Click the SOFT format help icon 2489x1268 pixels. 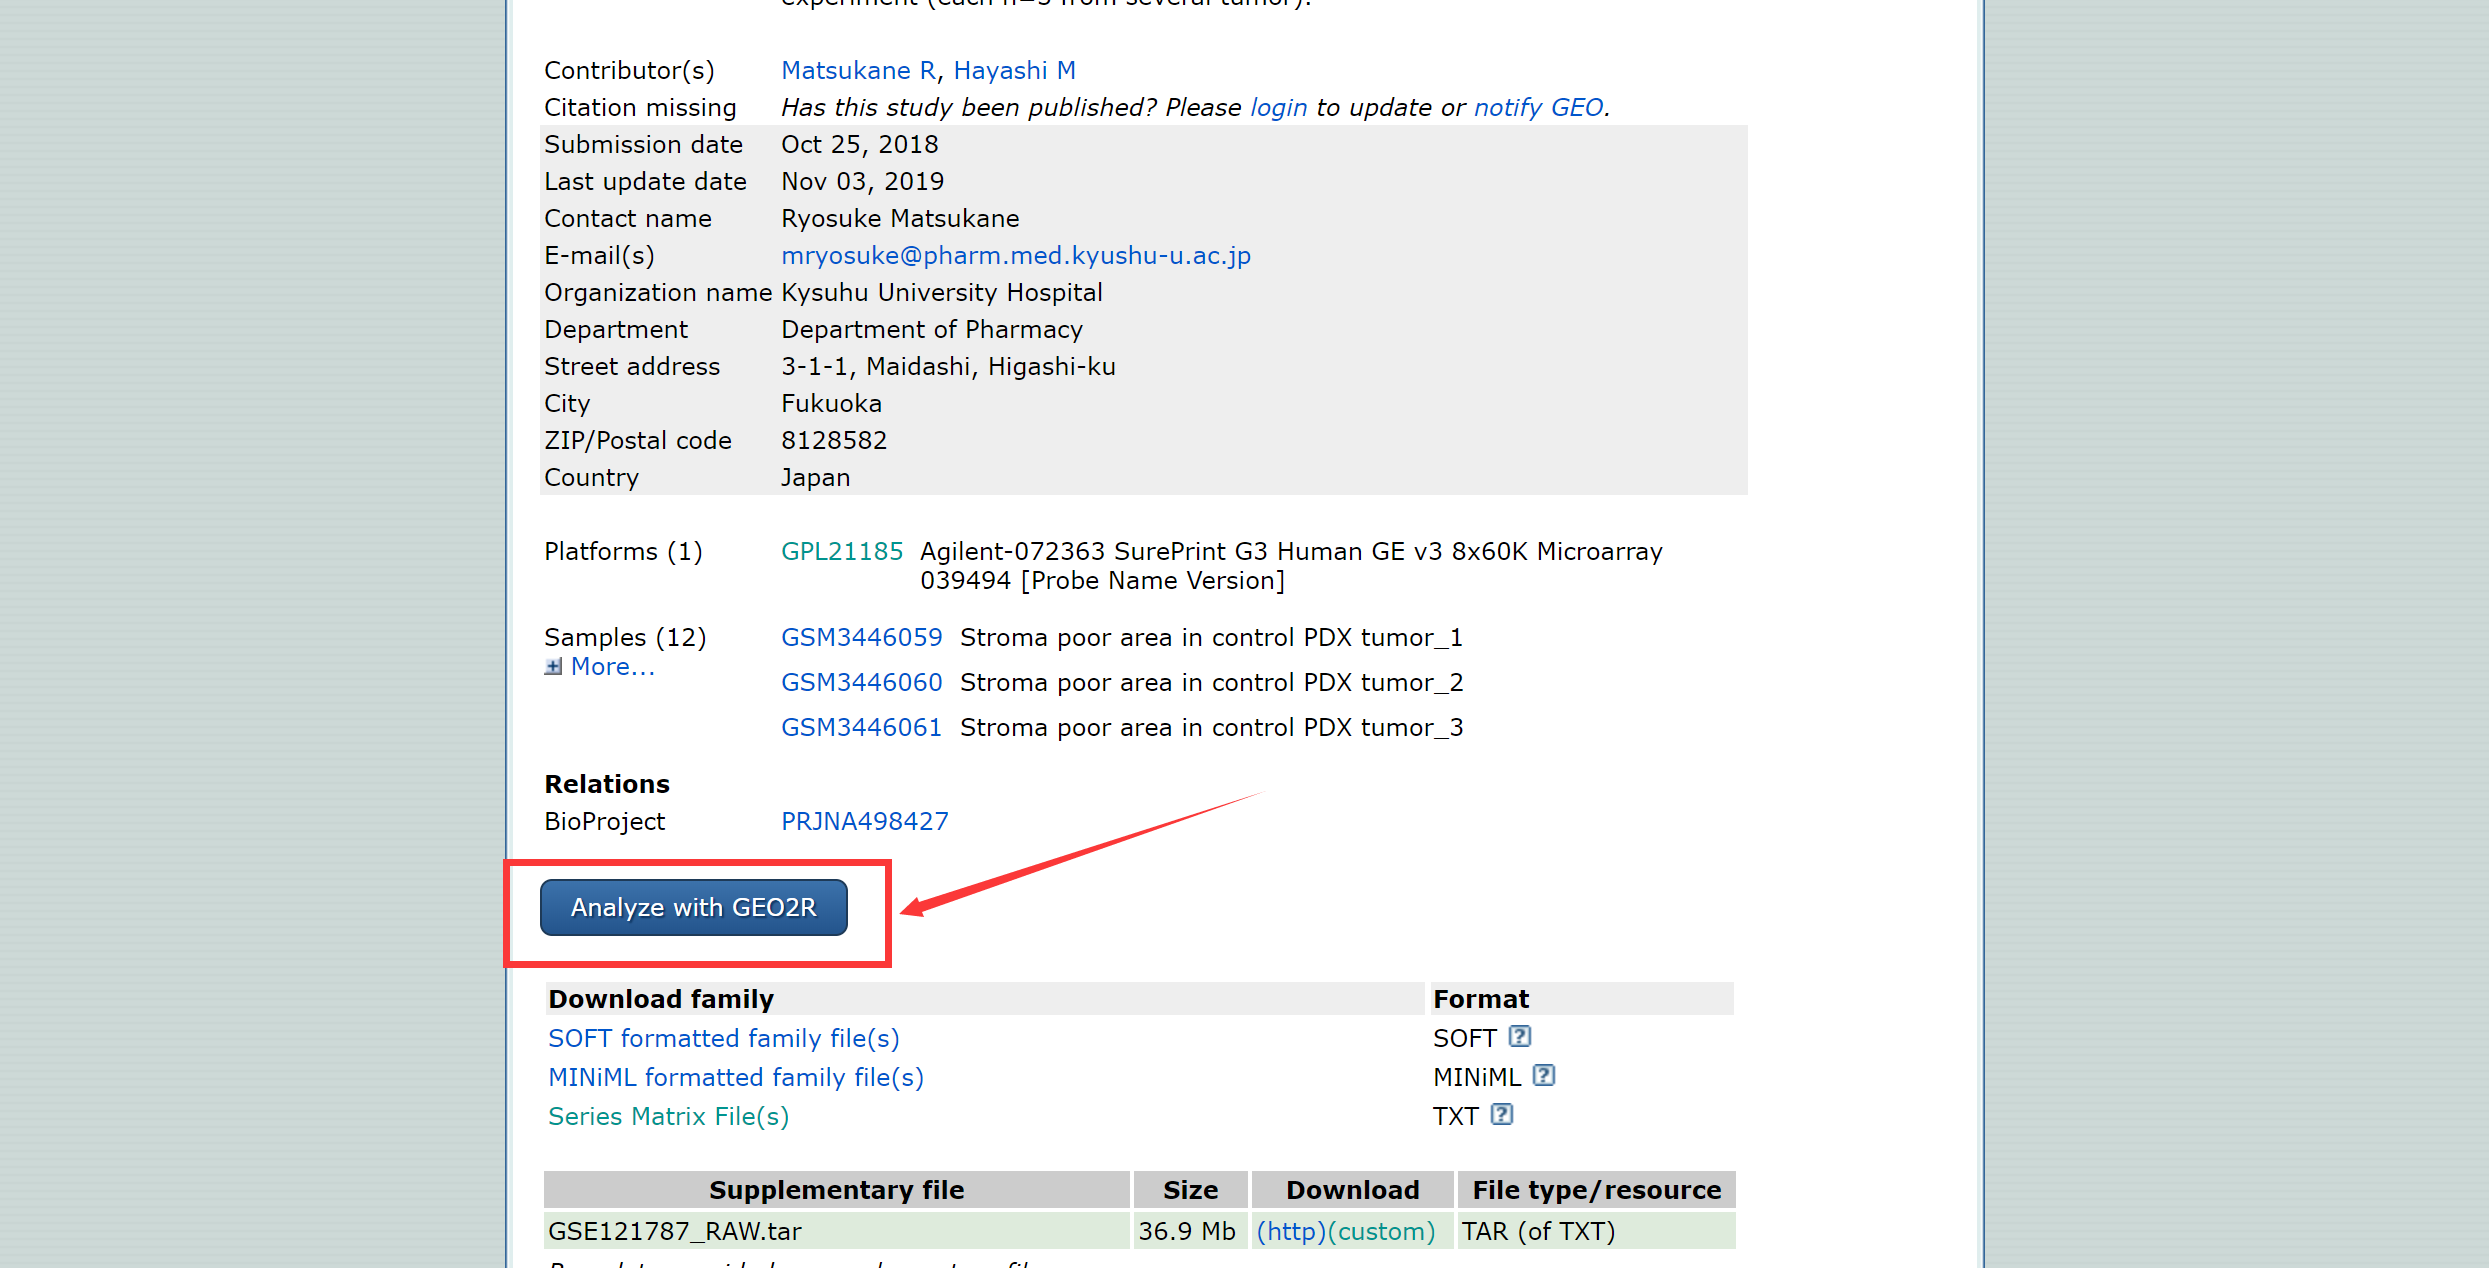1519,1036
